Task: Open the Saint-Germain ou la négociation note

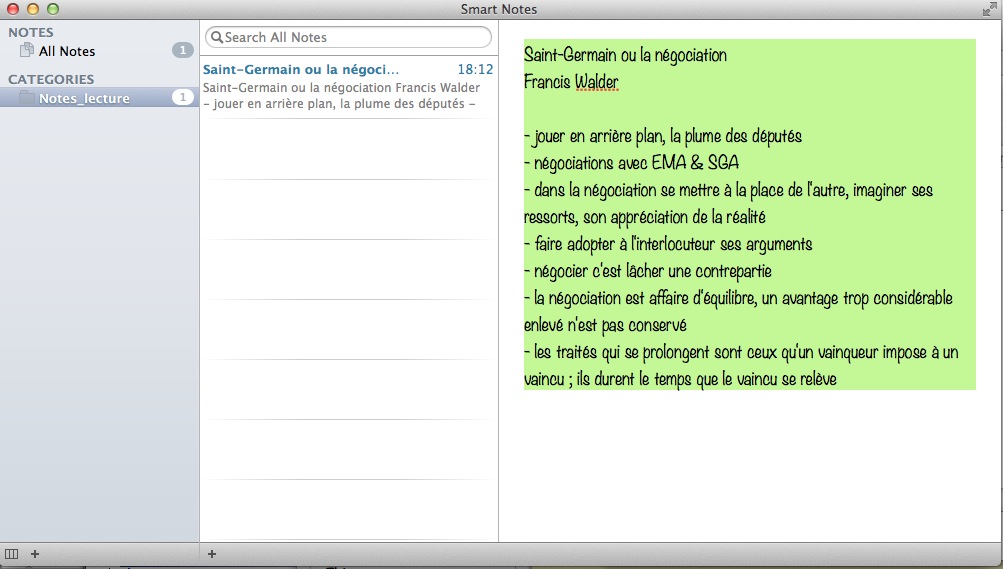Action: click(300, 70)
